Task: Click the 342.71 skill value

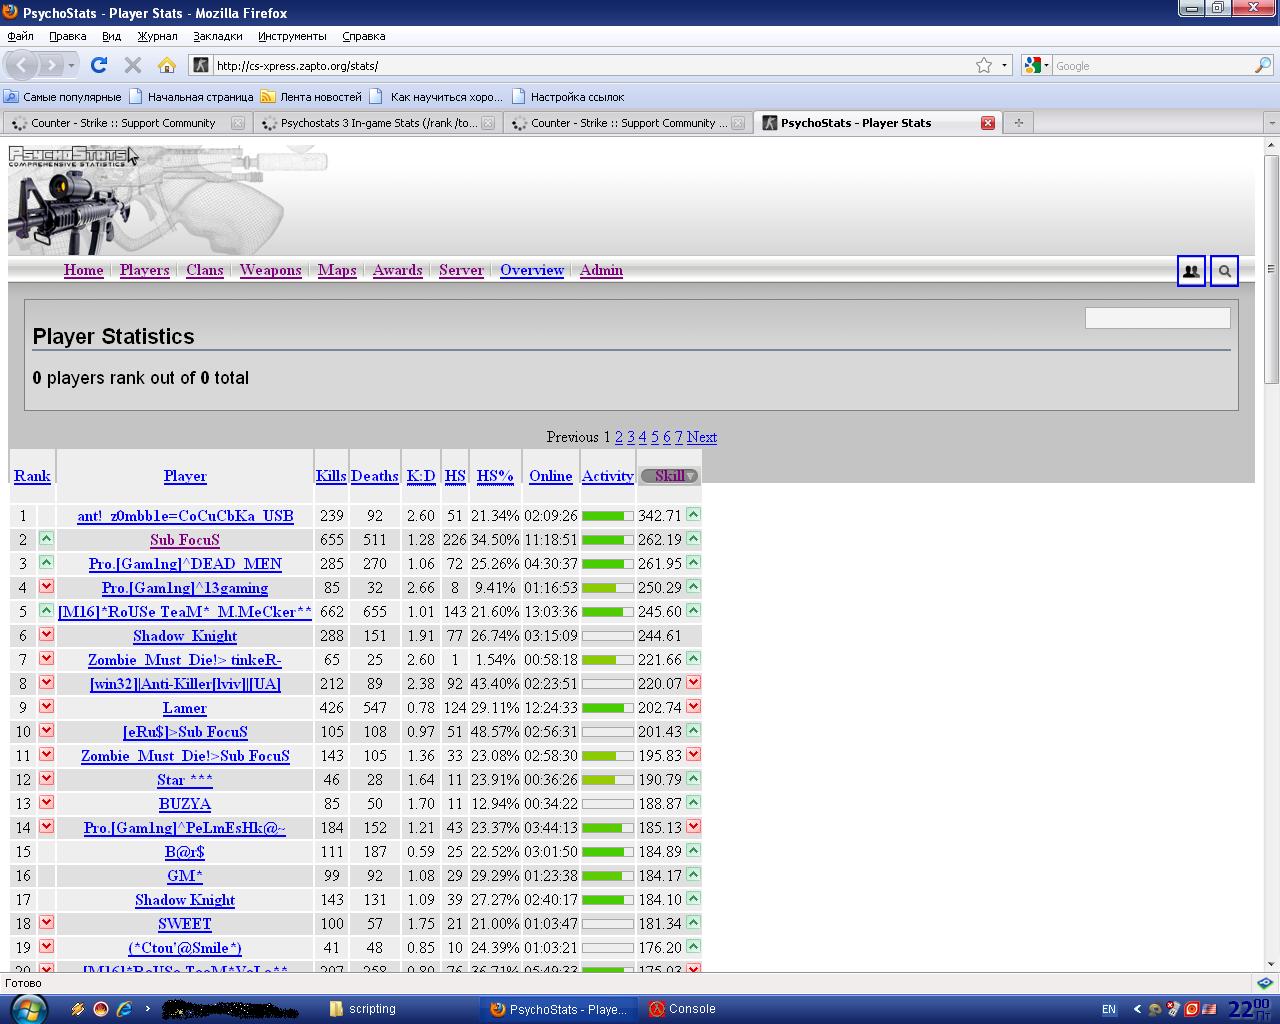Action: (659, 516)
